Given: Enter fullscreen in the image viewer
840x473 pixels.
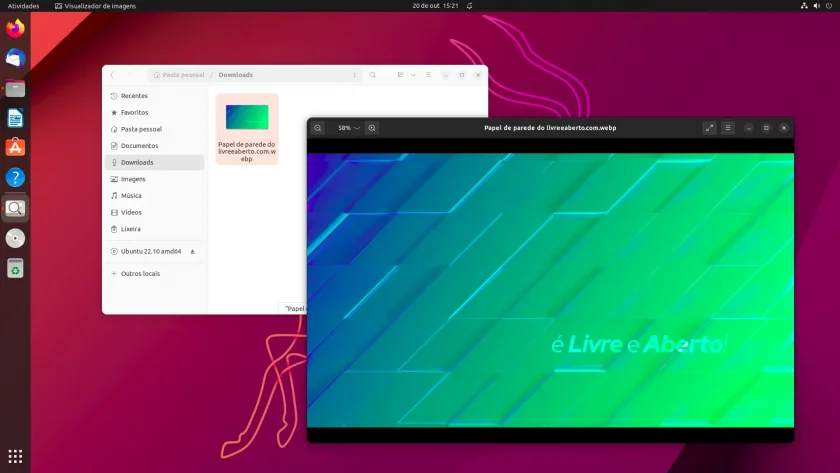Looking at the screenshot, I should tap(709, 128).
